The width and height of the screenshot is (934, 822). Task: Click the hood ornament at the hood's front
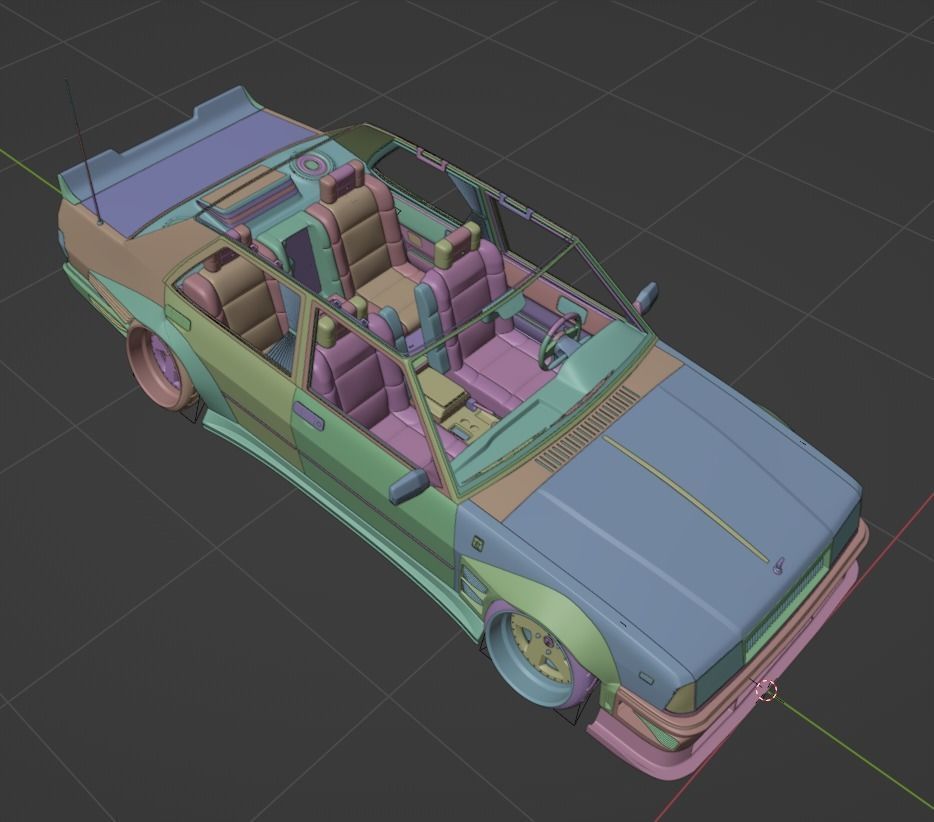[x=777, y=566]
